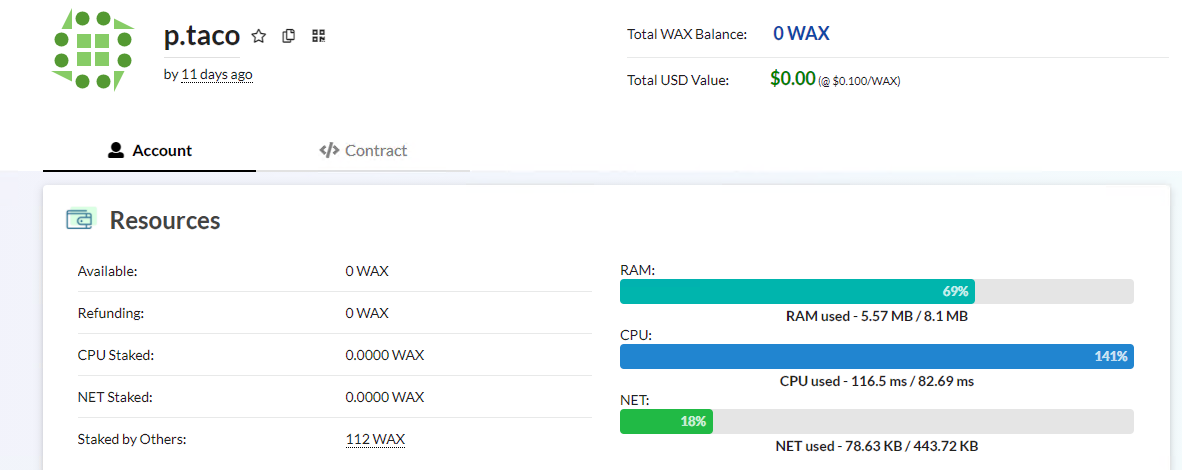The height and width of the screenshot is (470, 1182).
Task: Click the RAM usage bar at 69%
Action: (x=877, y=291)
